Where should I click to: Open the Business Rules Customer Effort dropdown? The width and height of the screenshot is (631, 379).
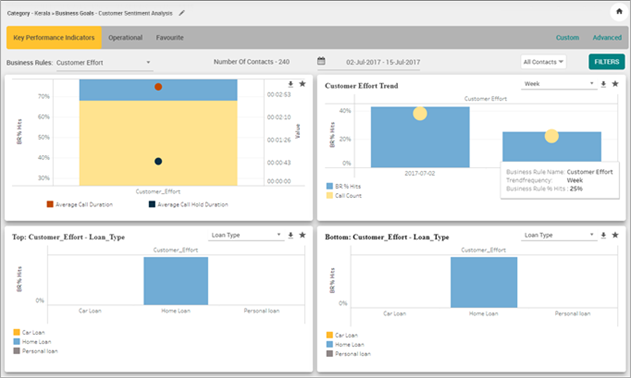pos(104,63)
